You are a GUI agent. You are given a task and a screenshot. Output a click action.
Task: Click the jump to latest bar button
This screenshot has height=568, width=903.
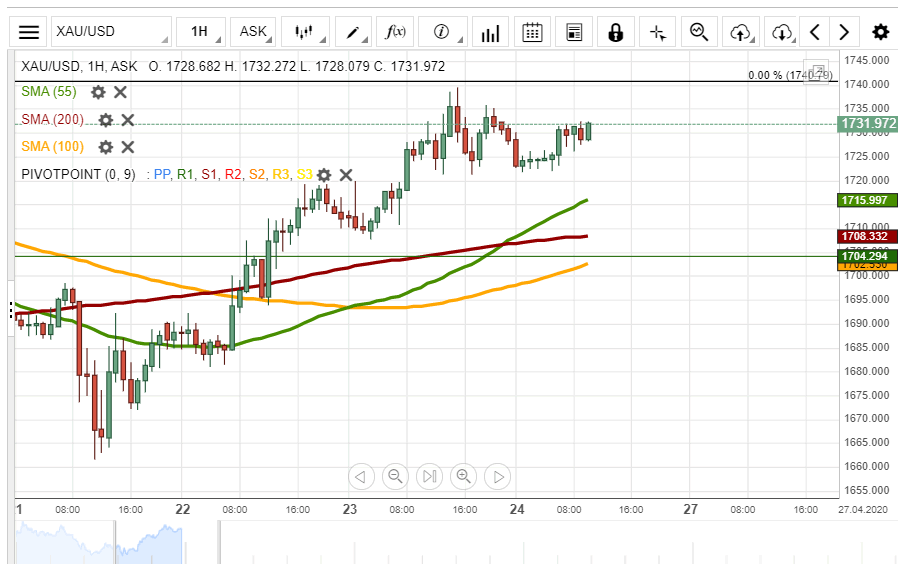[430, 477]
